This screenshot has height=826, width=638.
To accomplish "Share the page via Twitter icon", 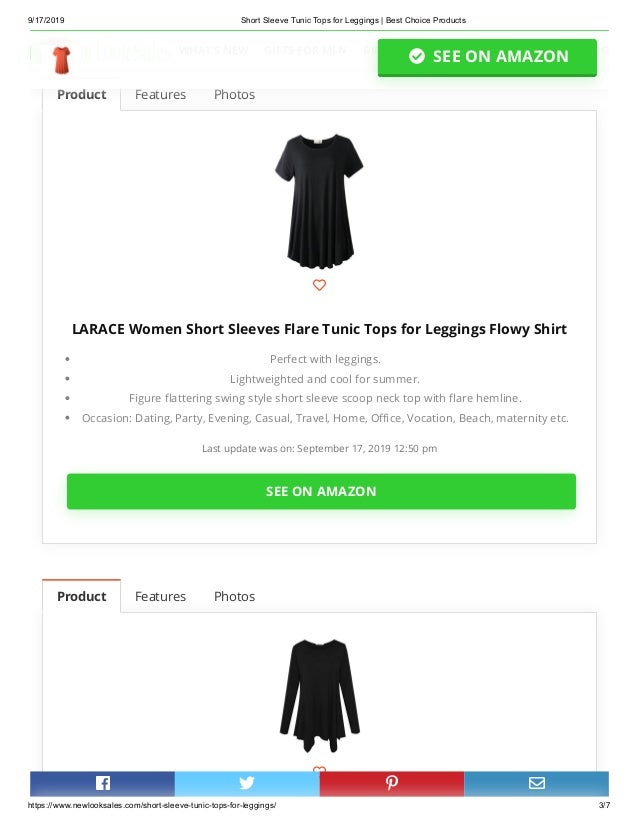I will (x=247, y=783).
